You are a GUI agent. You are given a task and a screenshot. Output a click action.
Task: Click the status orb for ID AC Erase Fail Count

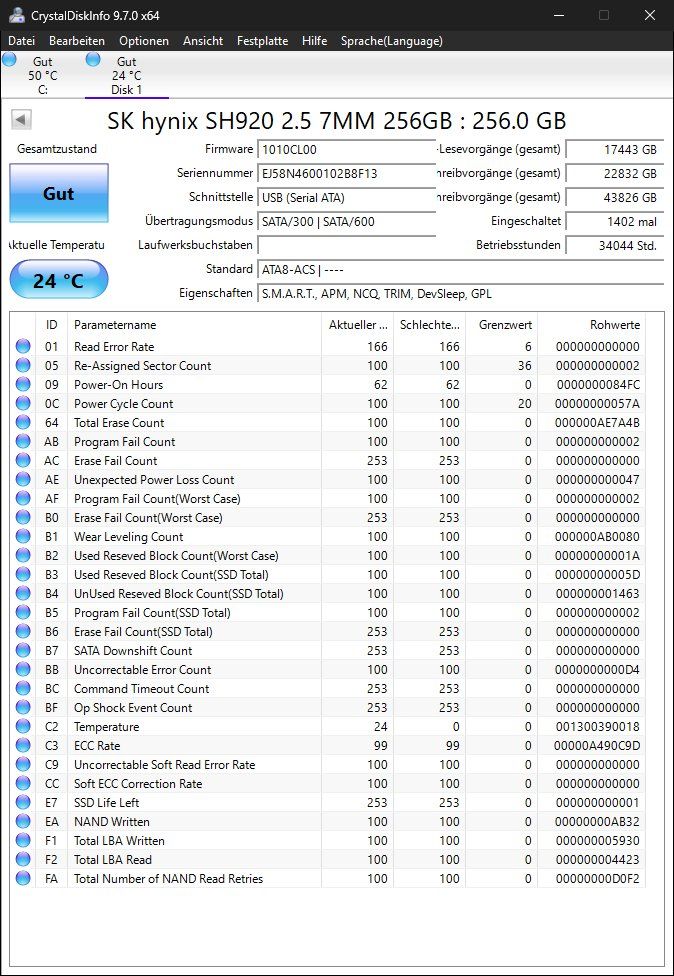[x=23, y=461]
